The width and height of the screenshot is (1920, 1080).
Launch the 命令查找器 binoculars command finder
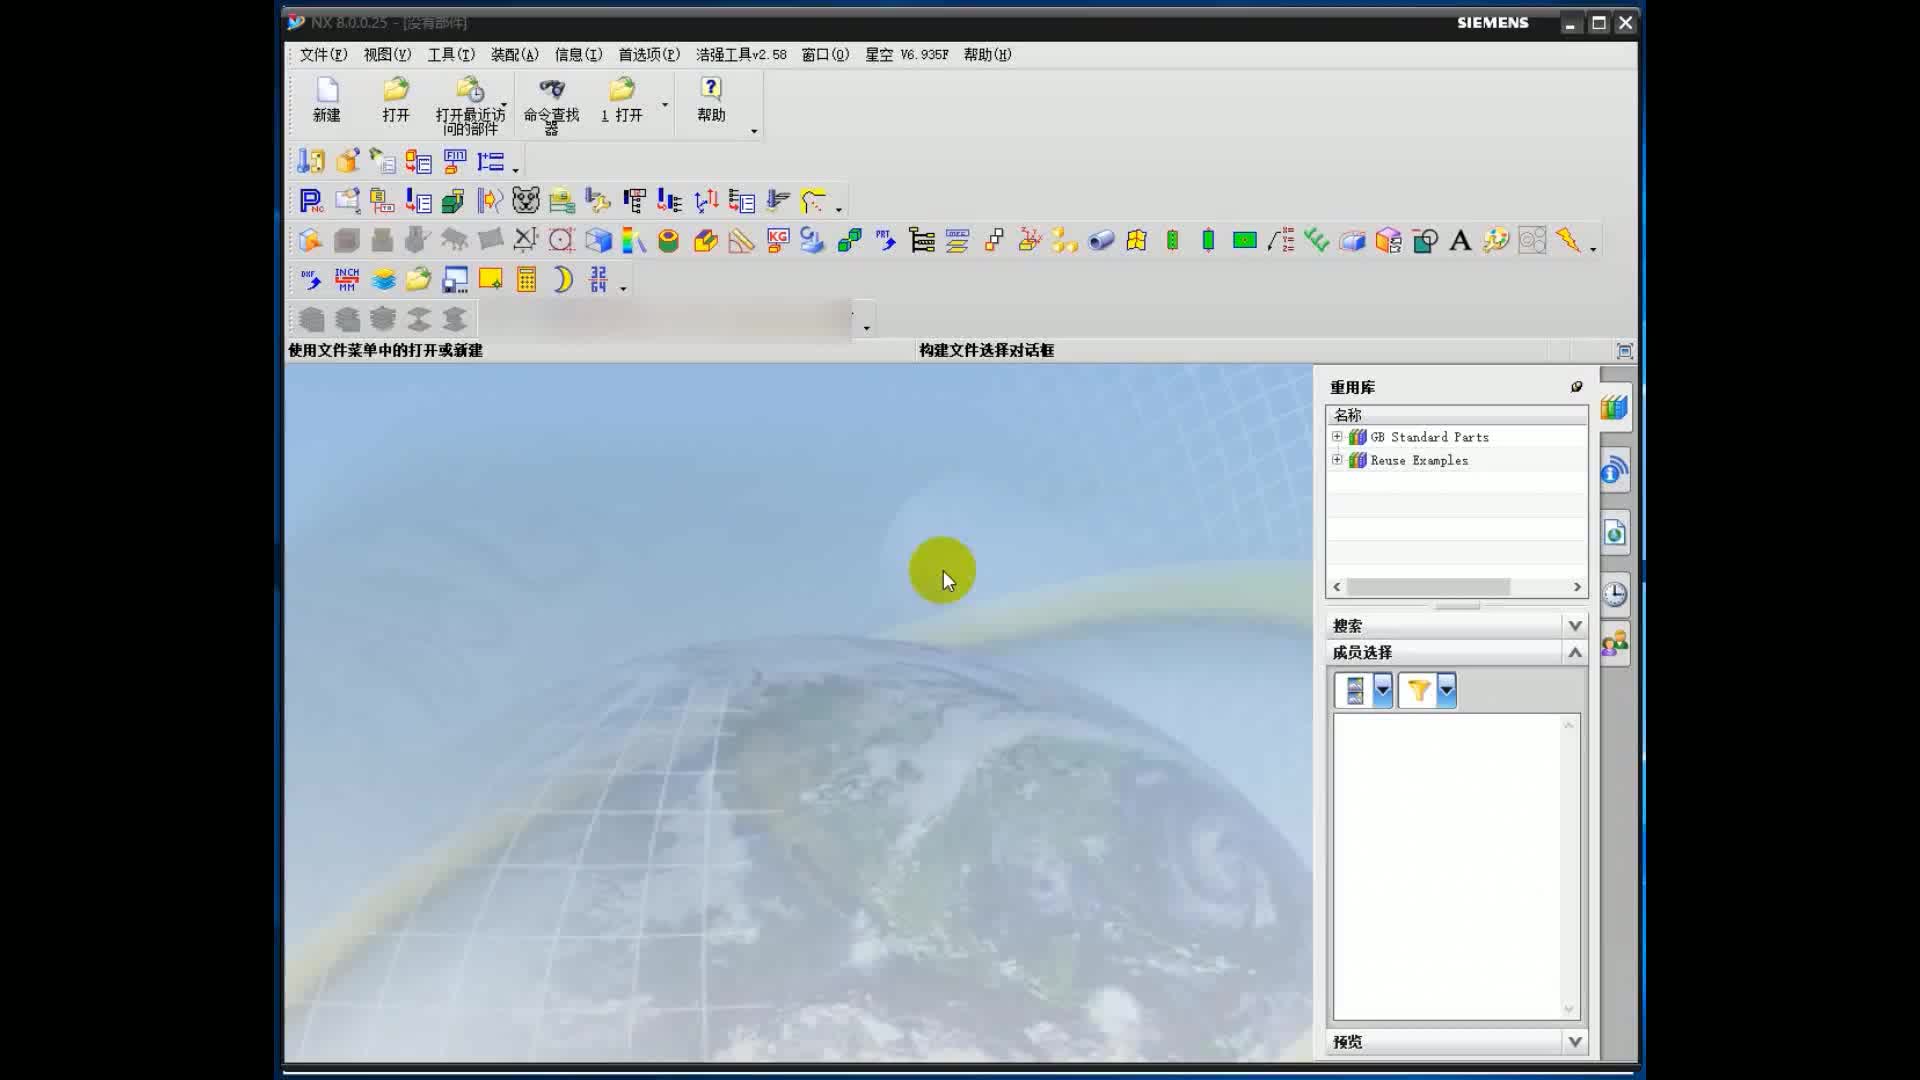pos(551,104)
